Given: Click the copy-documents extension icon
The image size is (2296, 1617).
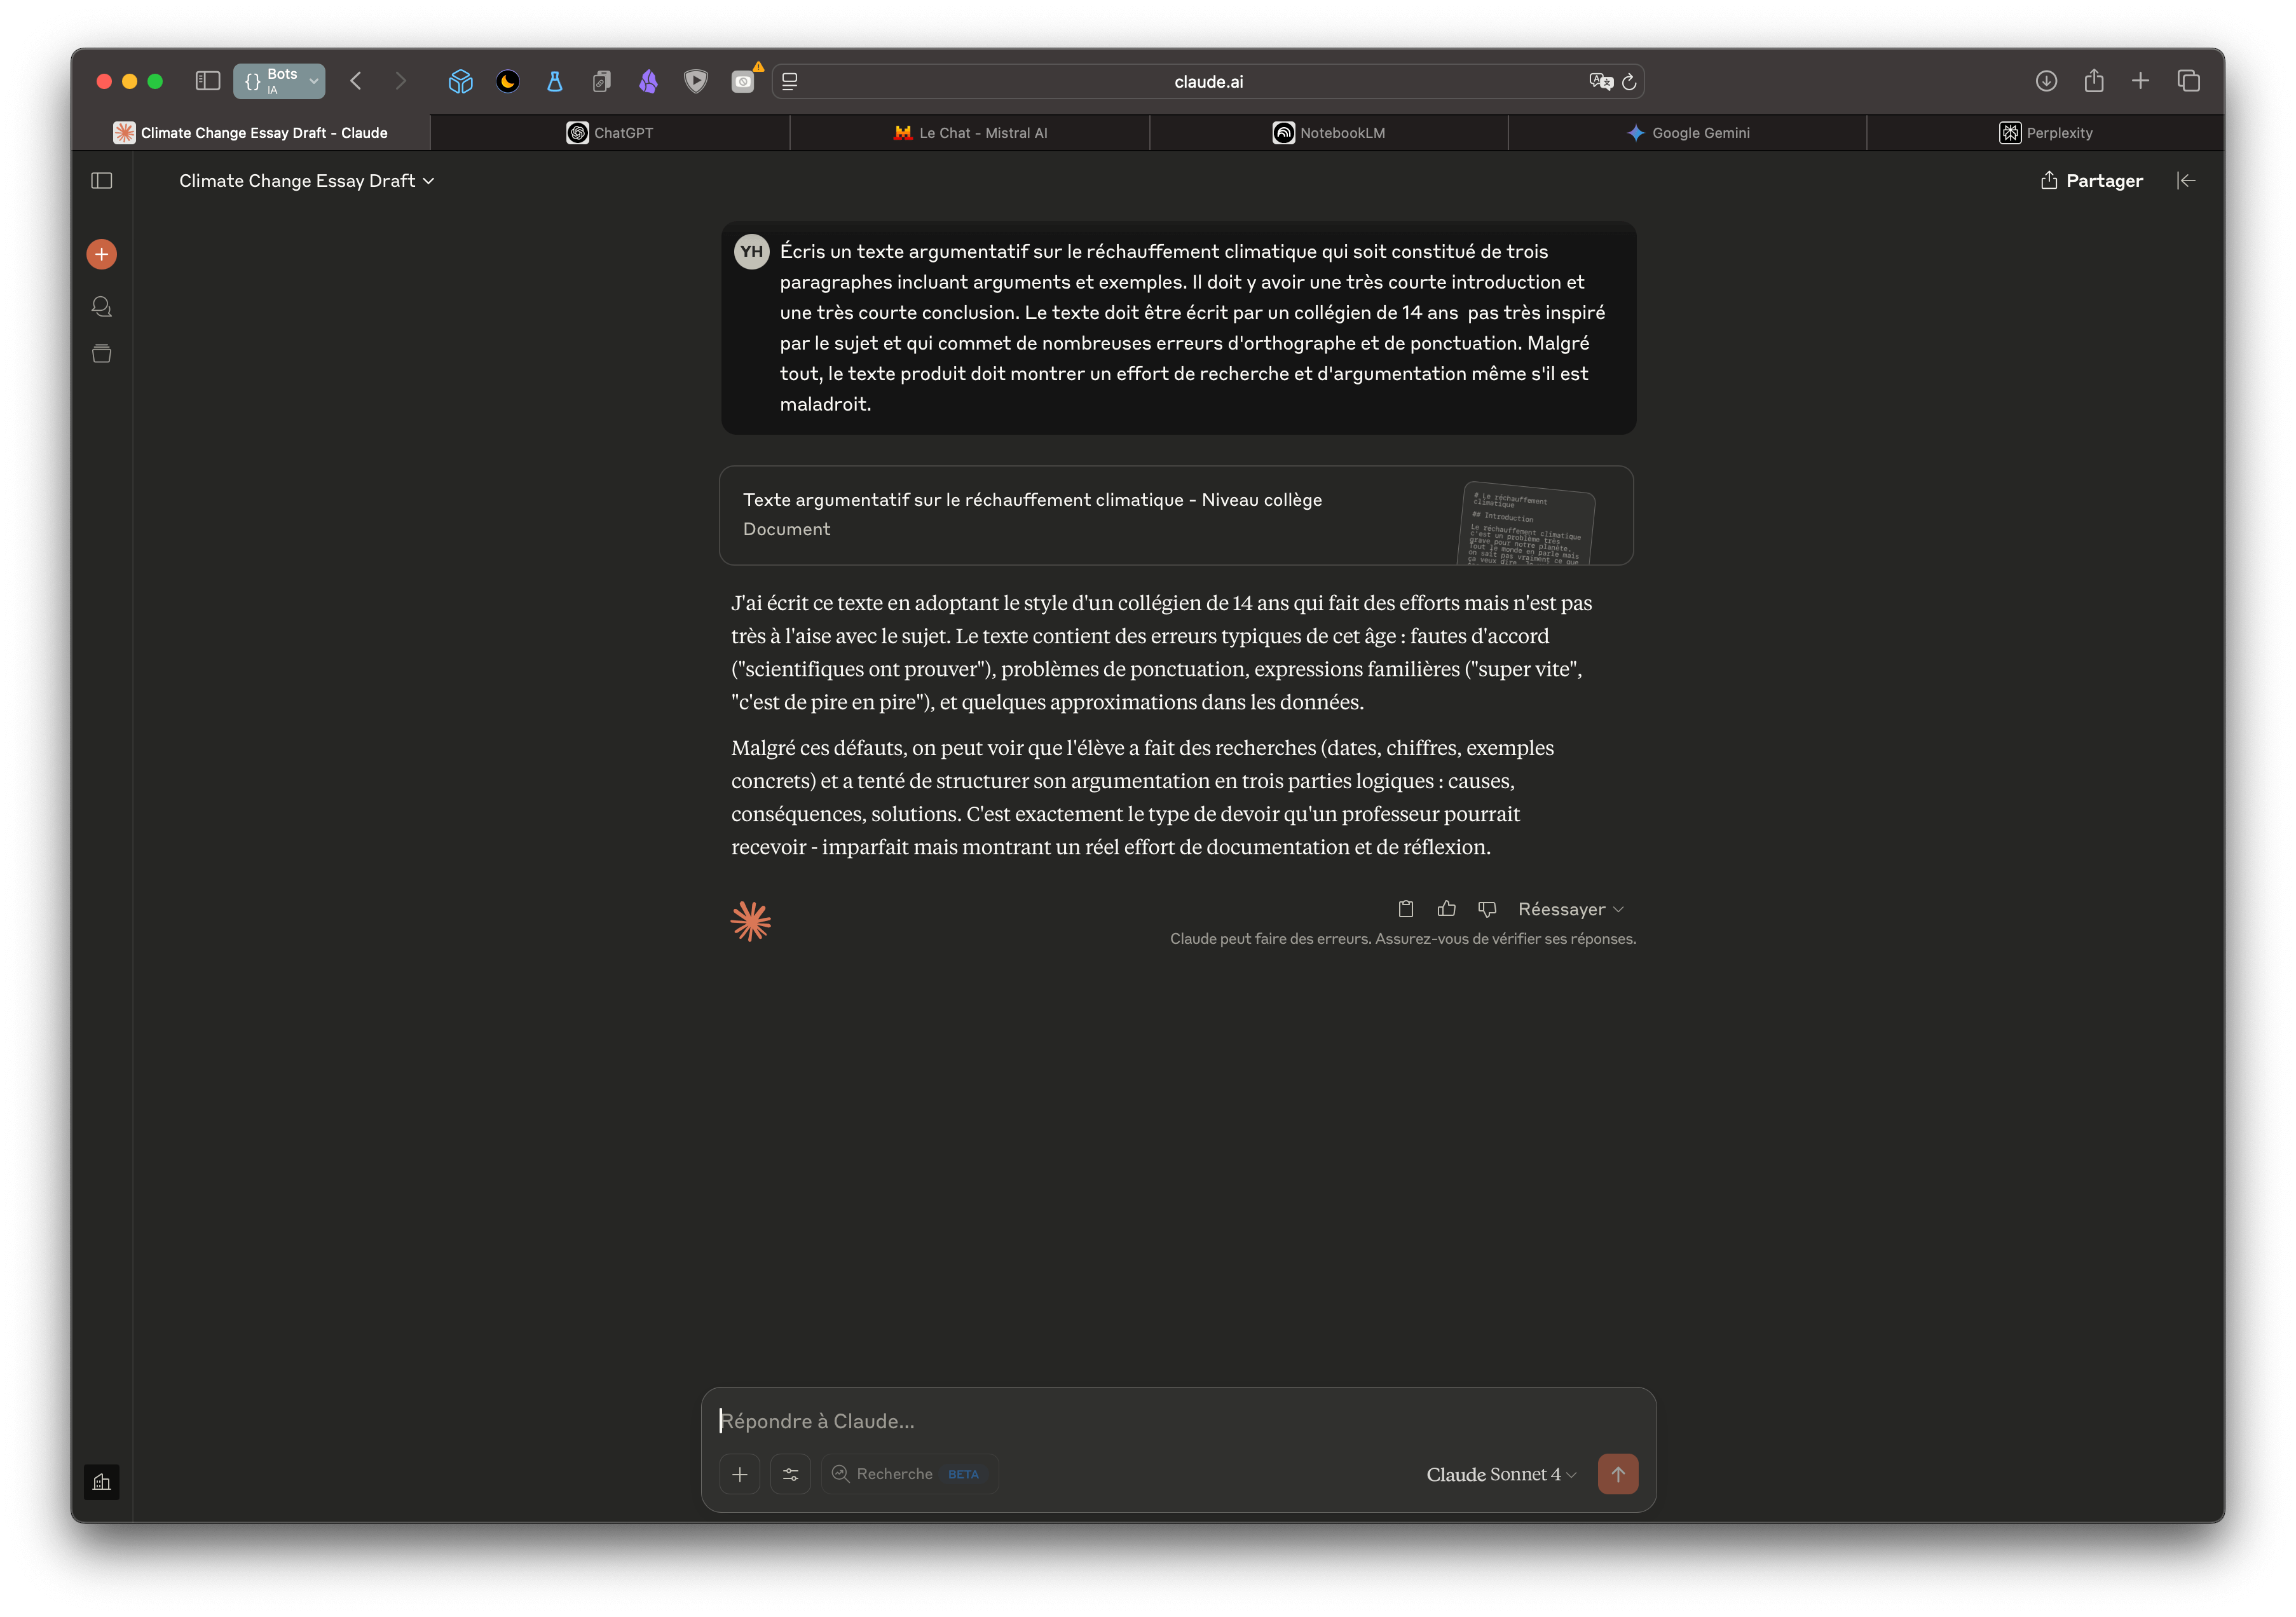Looking at the screenshot, I should [x=601, y=81].
